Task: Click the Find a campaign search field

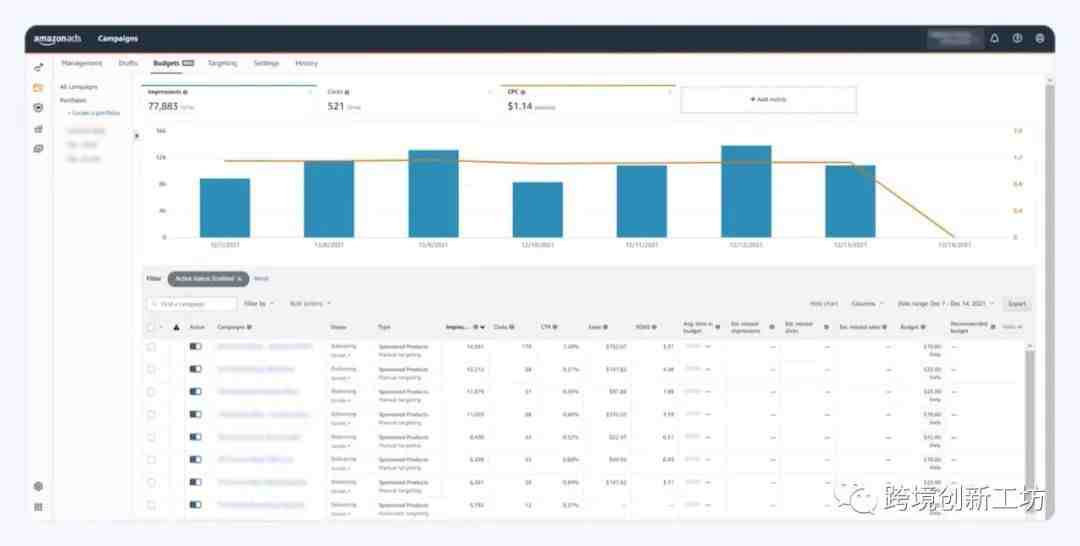Action: [x=192, y=304]
